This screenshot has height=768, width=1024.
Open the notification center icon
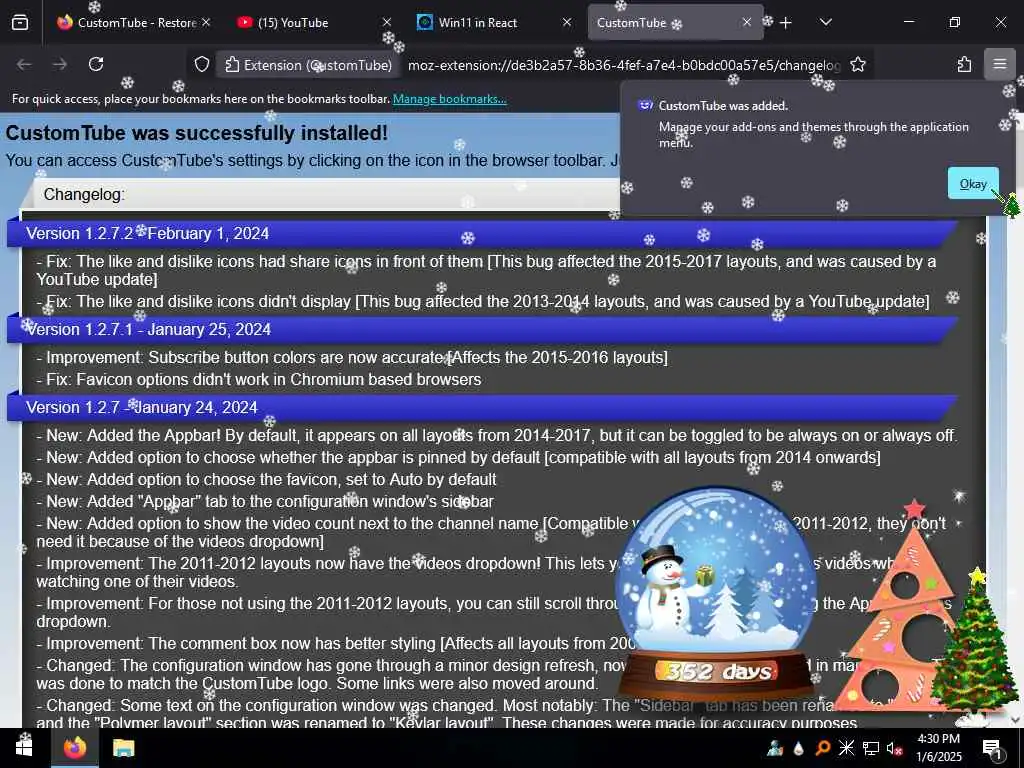[x=992, y=748]
